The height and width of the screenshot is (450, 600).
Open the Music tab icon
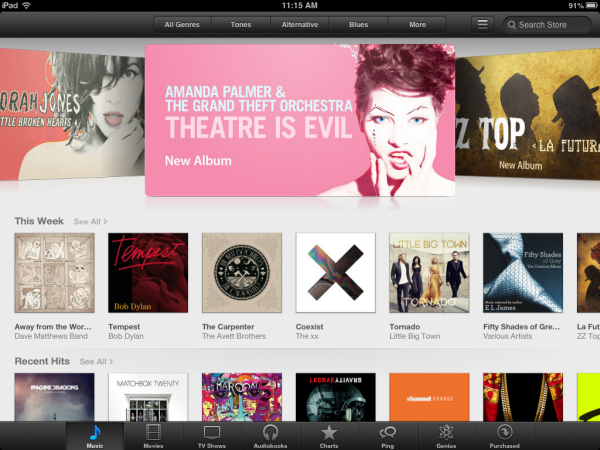[x=96, y=432]
